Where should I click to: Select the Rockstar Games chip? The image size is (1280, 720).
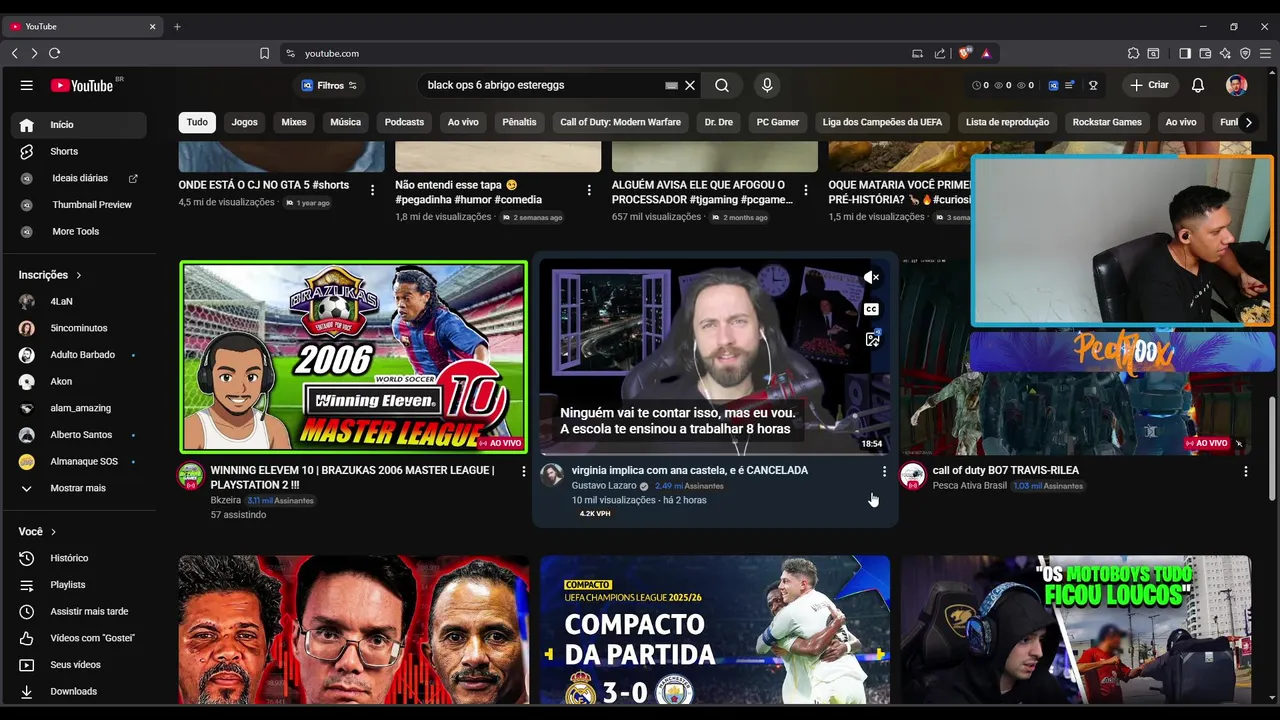click(1107, 122)
